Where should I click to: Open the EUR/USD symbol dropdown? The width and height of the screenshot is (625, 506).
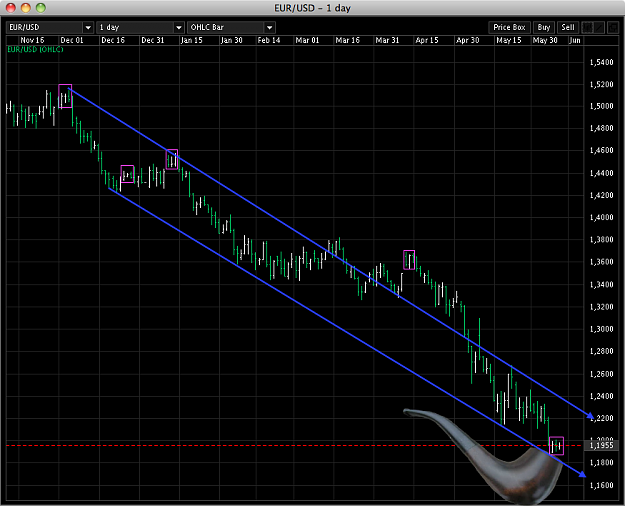[50, 27]
